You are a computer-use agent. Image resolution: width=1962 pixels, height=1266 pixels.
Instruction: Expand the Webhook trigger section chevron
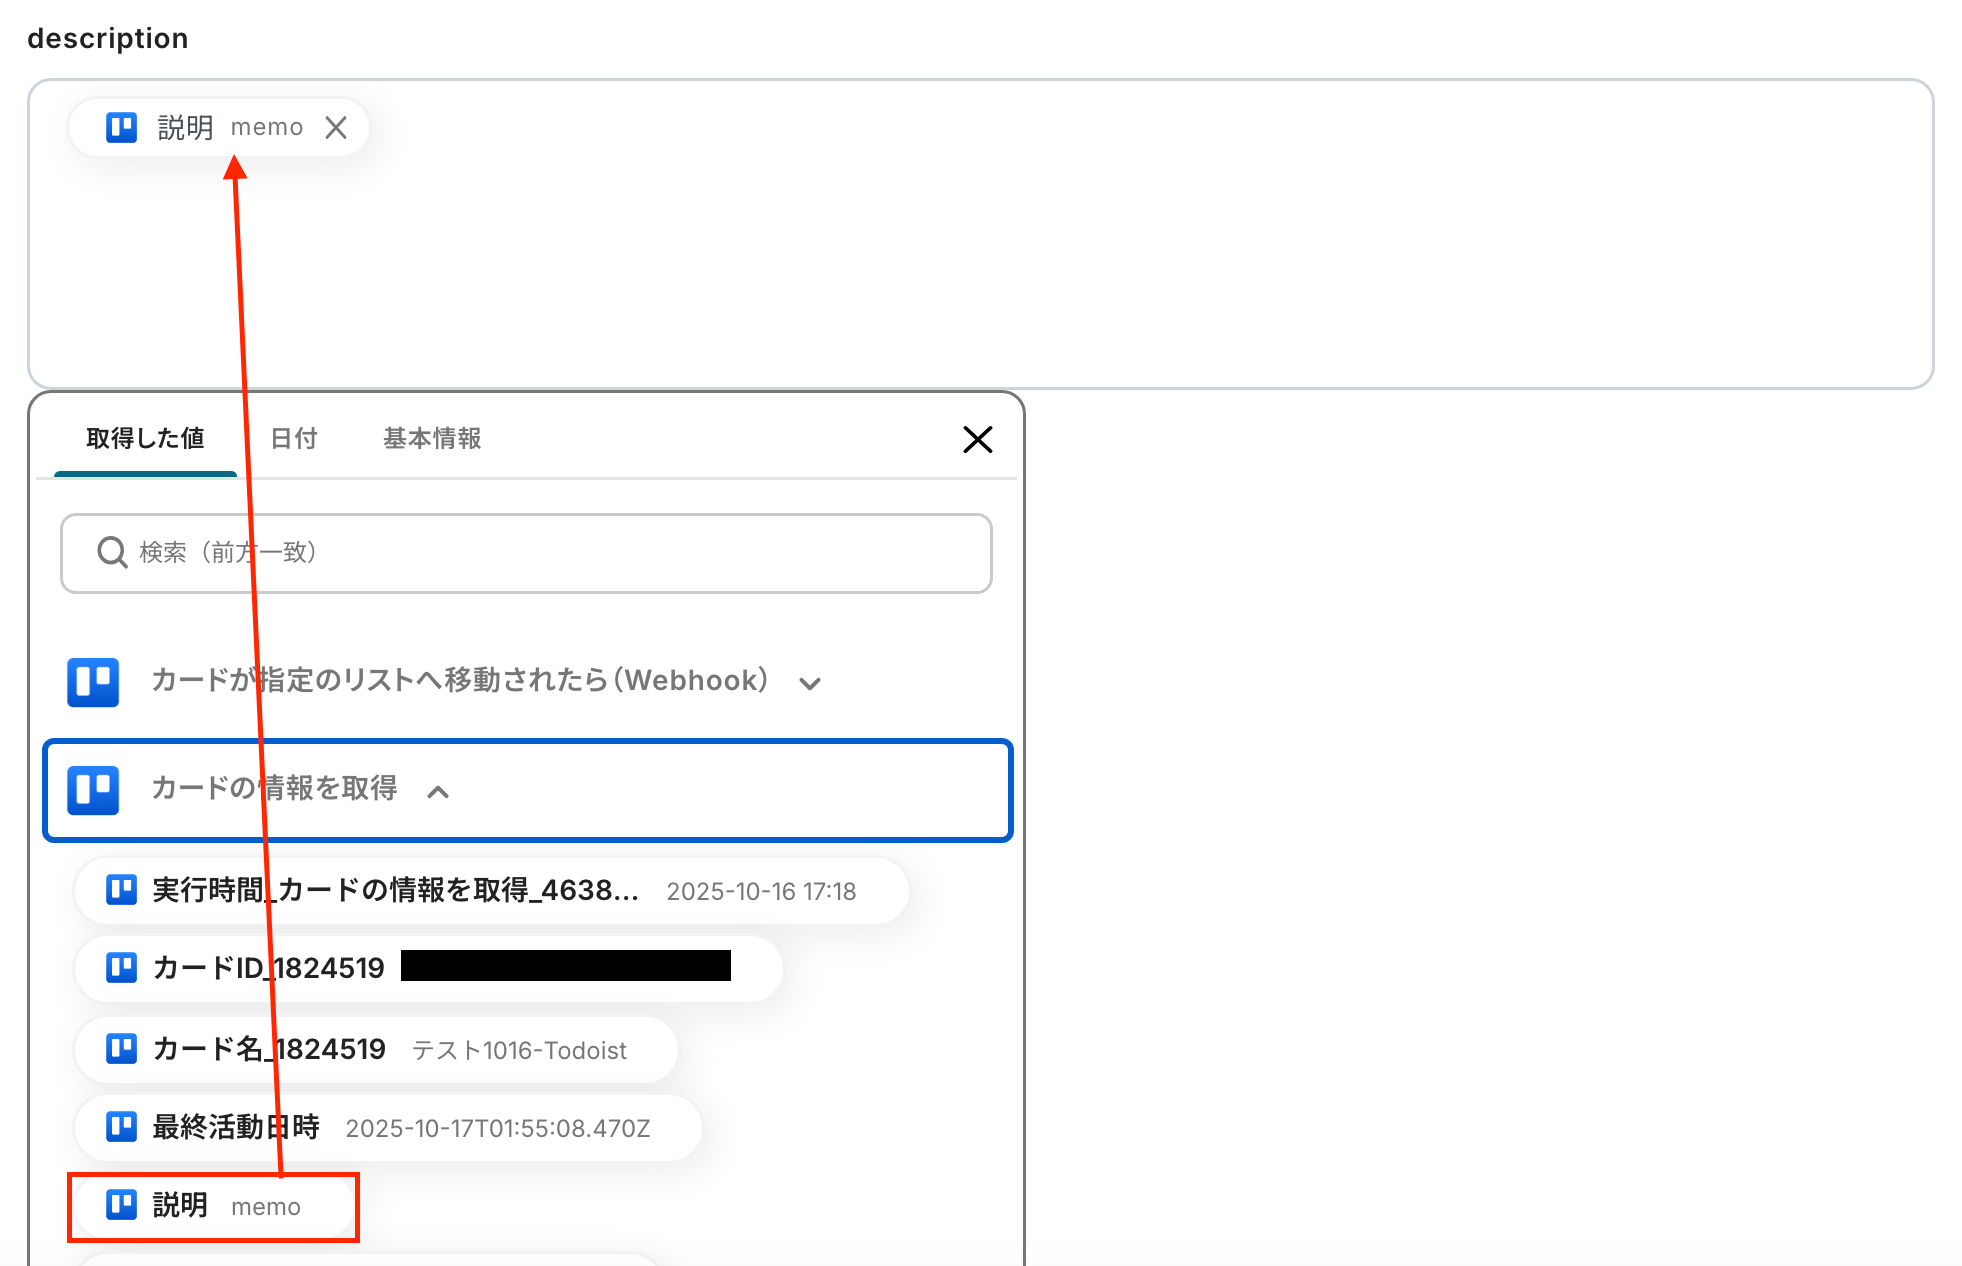pyautogui.click(x=810, y=683)
